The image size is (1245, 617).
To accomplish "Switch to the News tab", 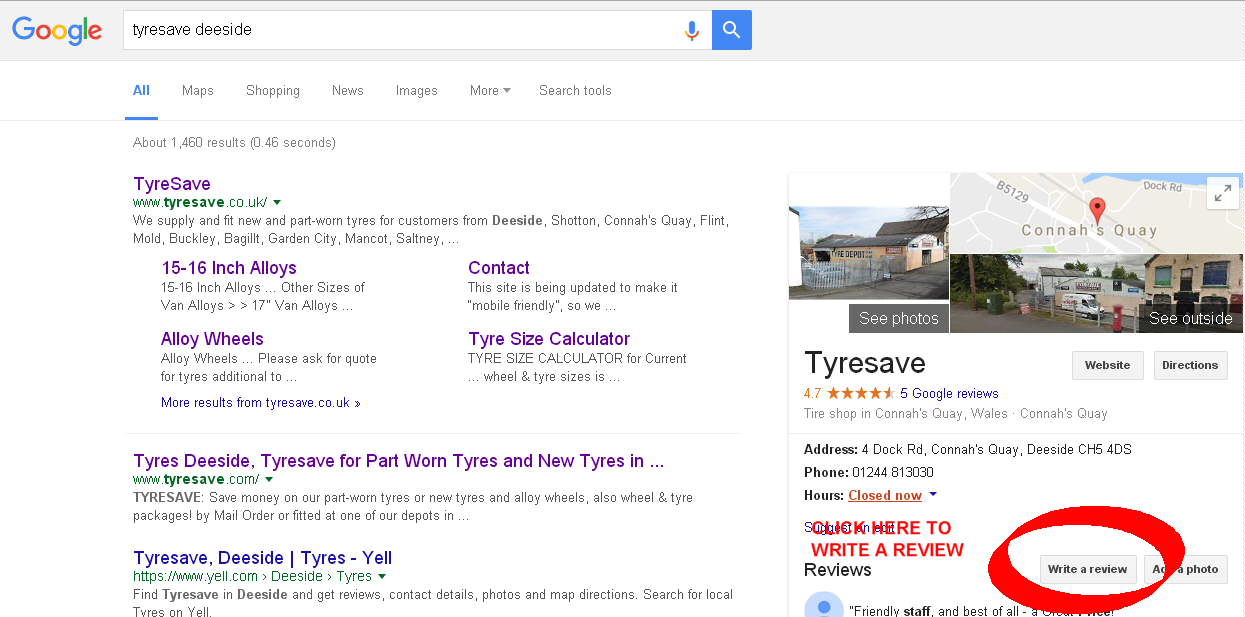I will click(x=348, y=90).
